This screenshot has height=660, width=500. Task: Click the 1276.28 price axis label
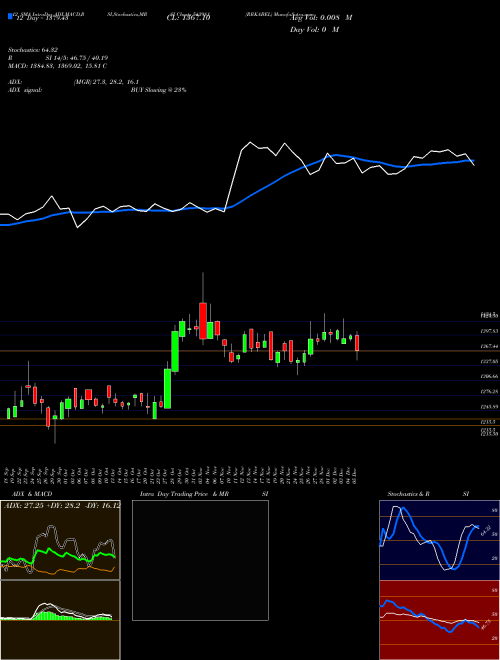(489, 391)
